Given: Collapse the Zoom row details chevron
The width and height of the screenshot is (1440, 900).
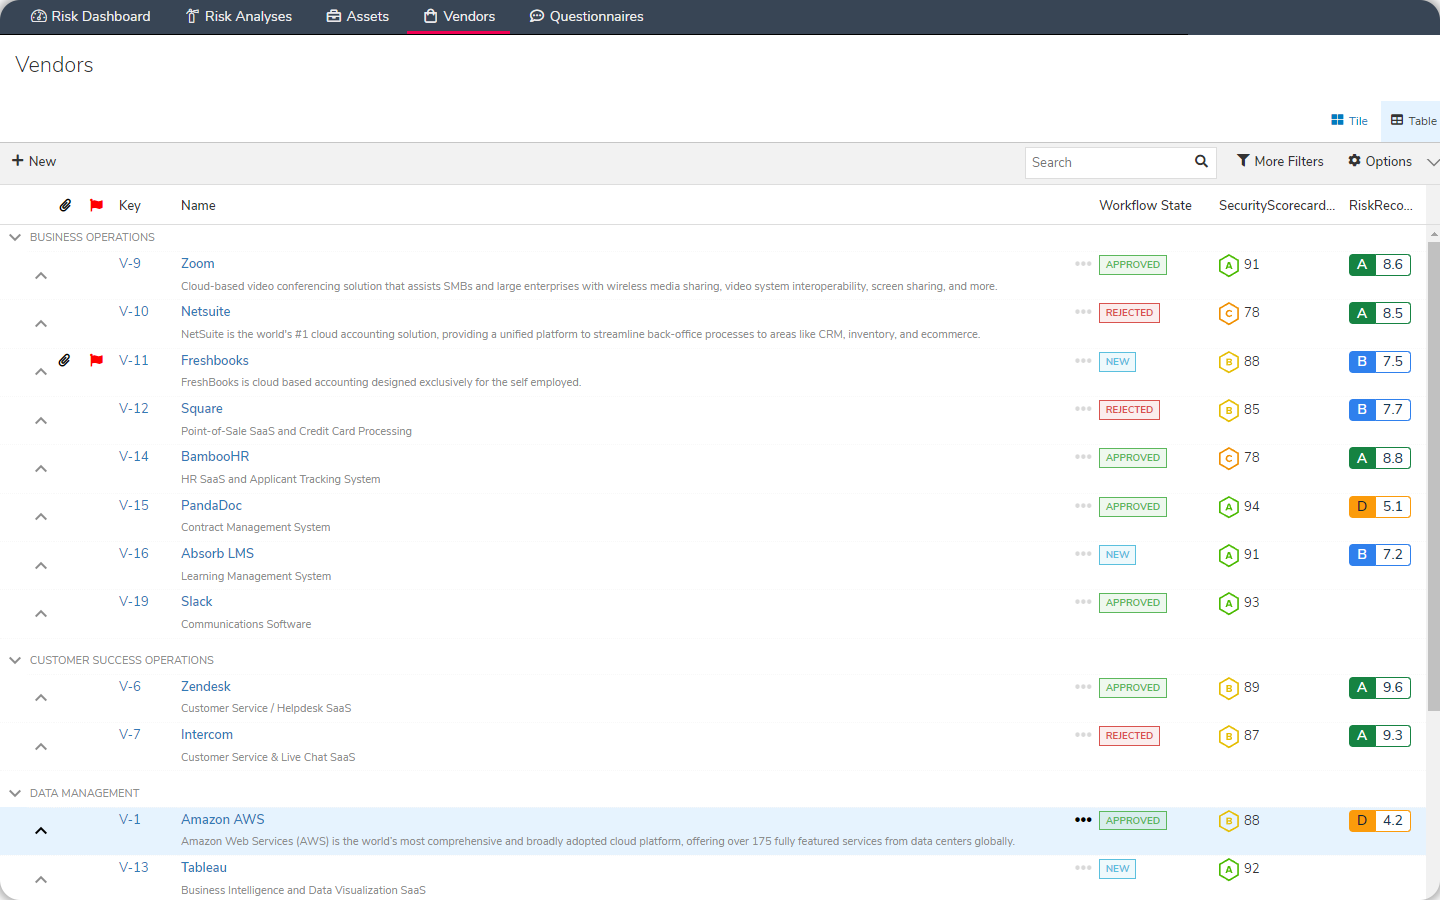Looking at the screenshot, I should click(x=41, y=275).
